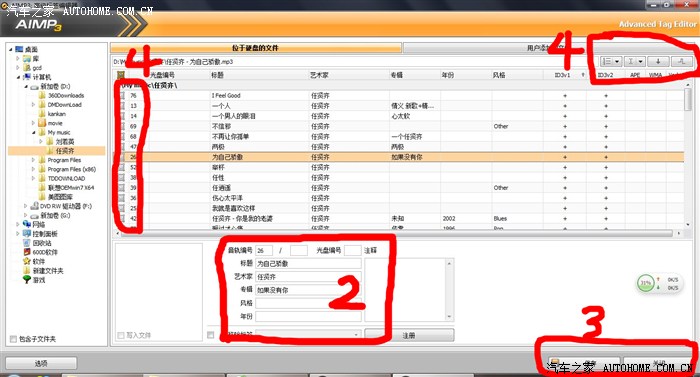This screenshot has height=377, width=700.
Task: Select the 为自己骄傲 track row
Action: [x=399, y=157]
